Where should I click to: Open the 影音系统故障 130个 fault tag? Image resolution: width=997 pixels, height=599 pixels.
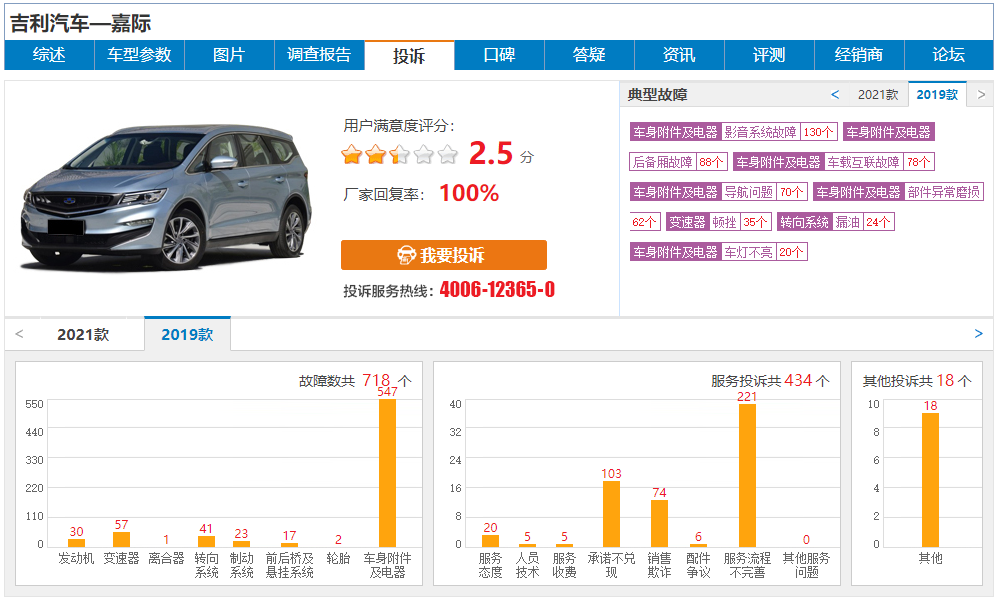(x=733, y=132)
